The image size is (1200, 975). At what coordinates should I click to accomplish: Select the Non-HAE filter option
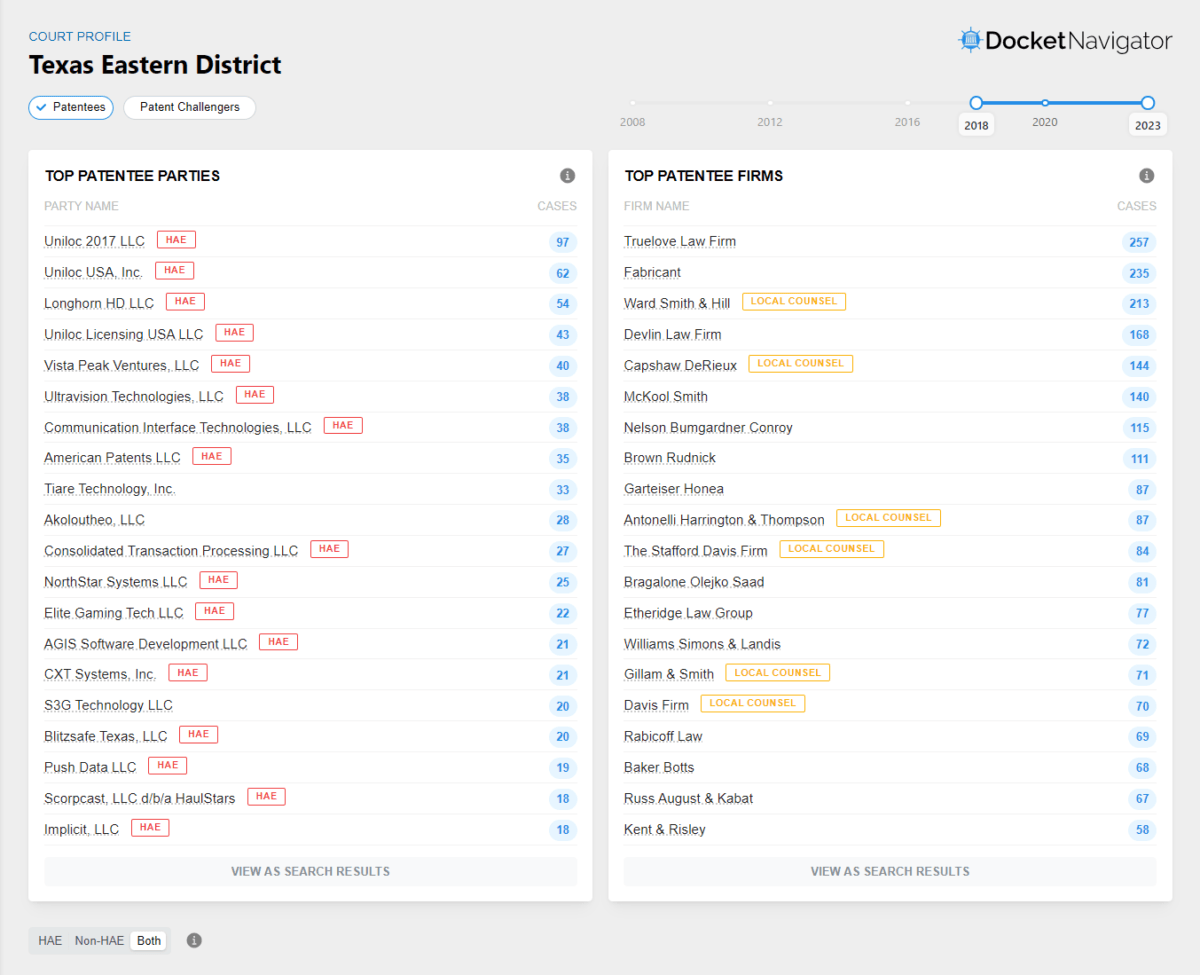[99, 940]
